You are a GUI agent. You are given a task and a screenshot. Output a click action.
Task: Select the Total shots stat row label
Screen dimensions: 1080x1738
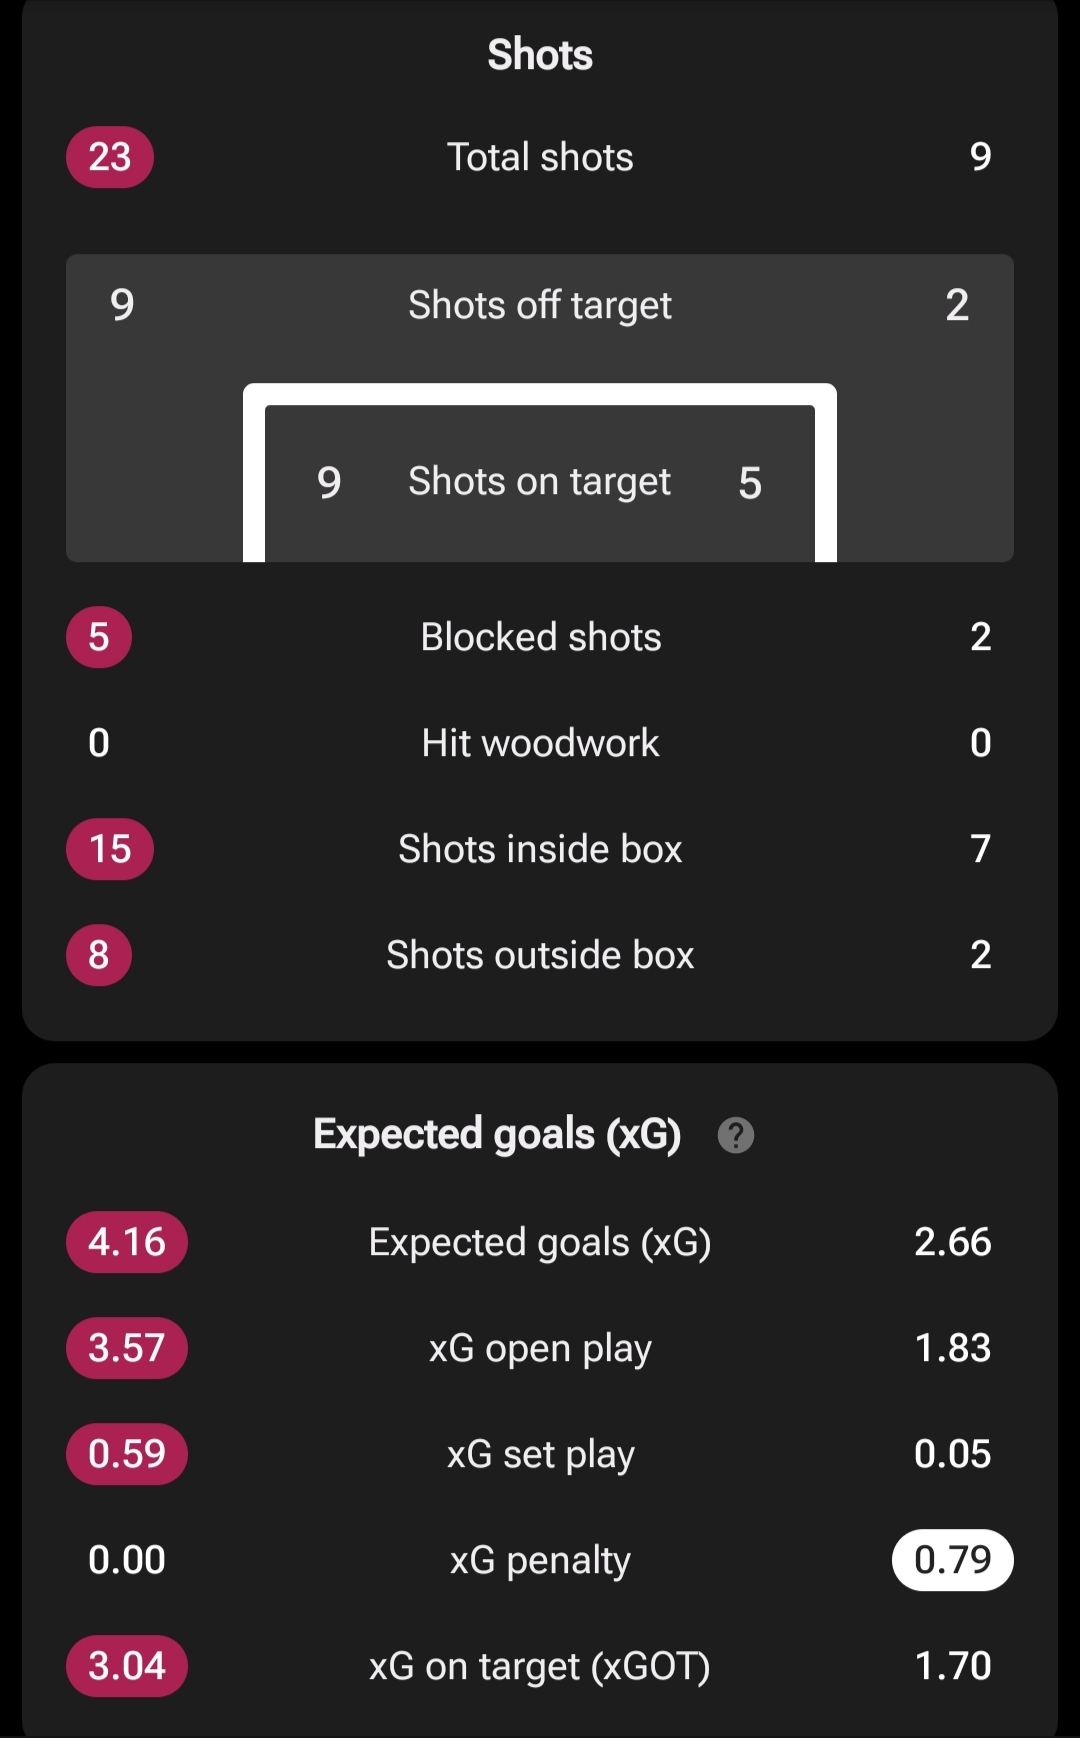[x=540, y=157]
